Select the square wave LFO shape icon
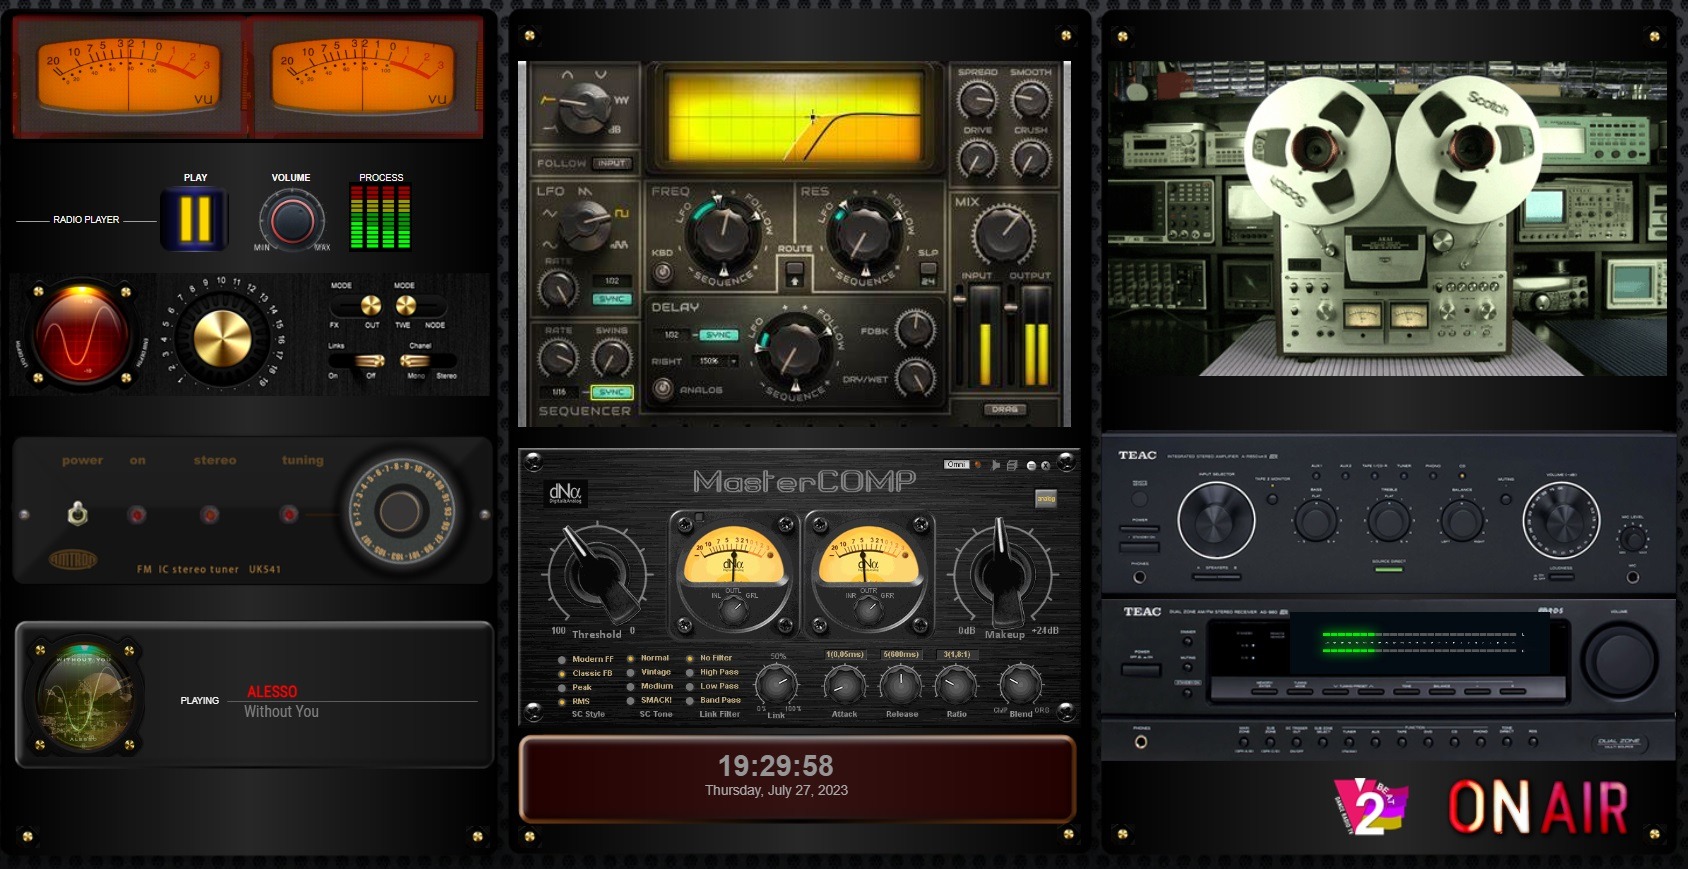This screenshot has width=1688, height=869. 621,213
